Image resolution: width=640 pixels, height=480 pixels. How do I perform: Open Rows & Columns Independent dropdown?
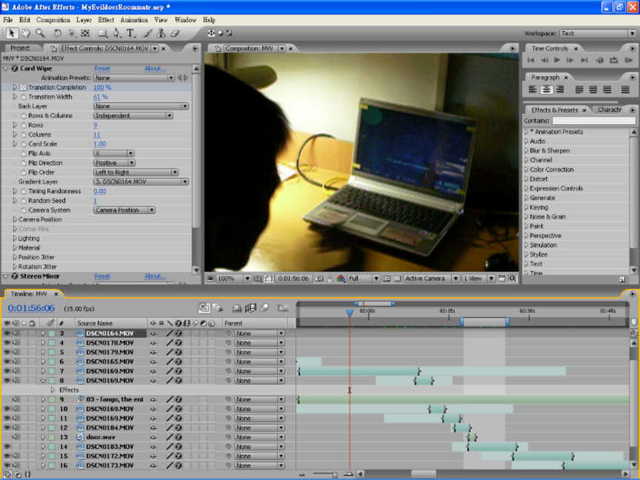(x=133, y=116)
